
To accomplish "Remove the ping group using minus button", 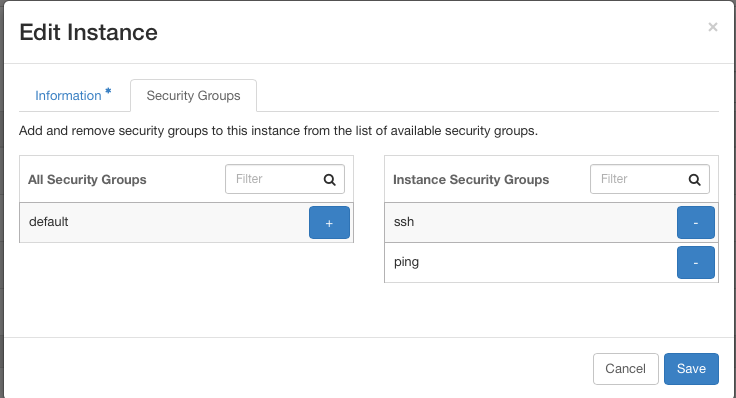I will (x=696, y=262).
